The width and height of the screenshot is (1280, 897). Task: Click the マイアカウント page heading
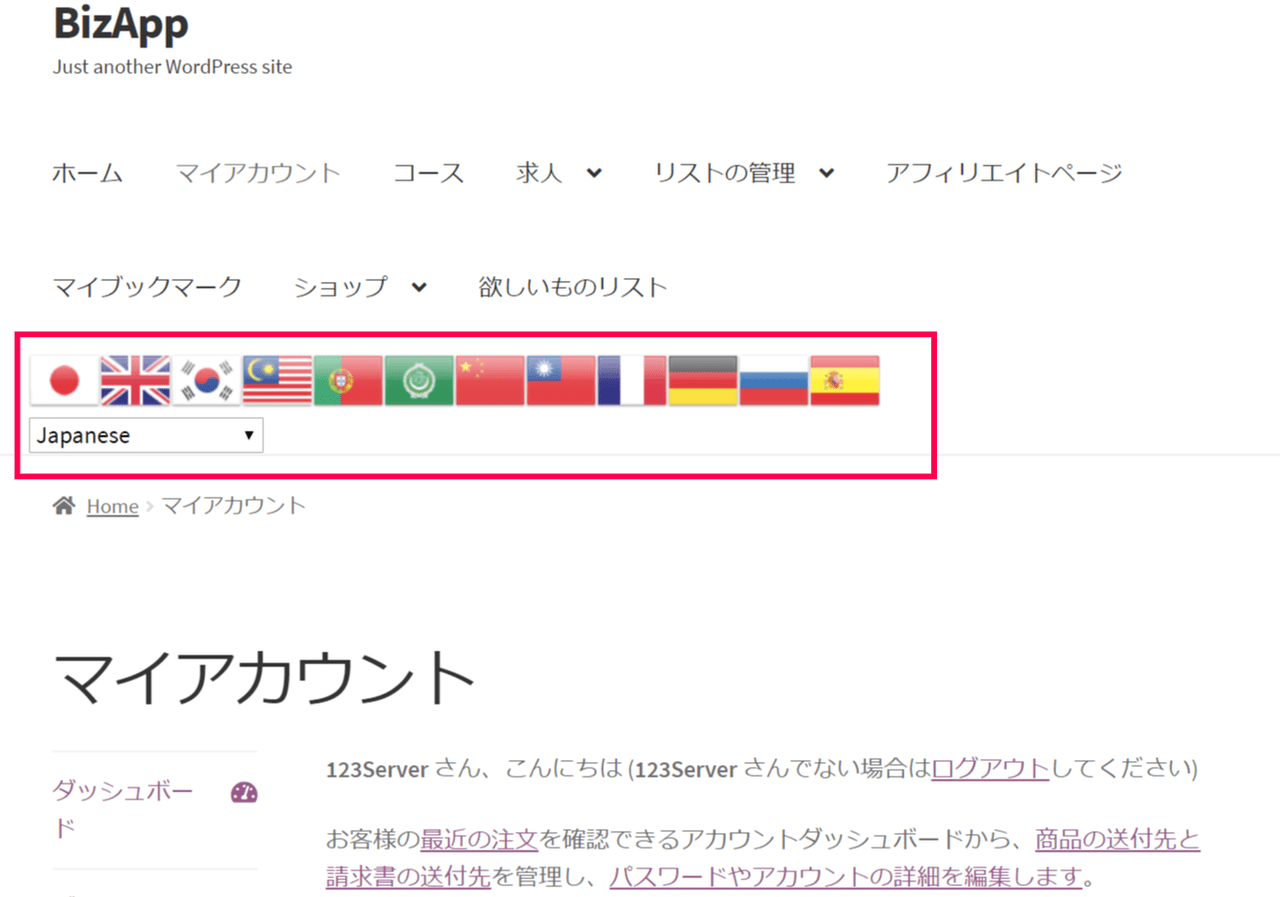click(x=264, y=678)
